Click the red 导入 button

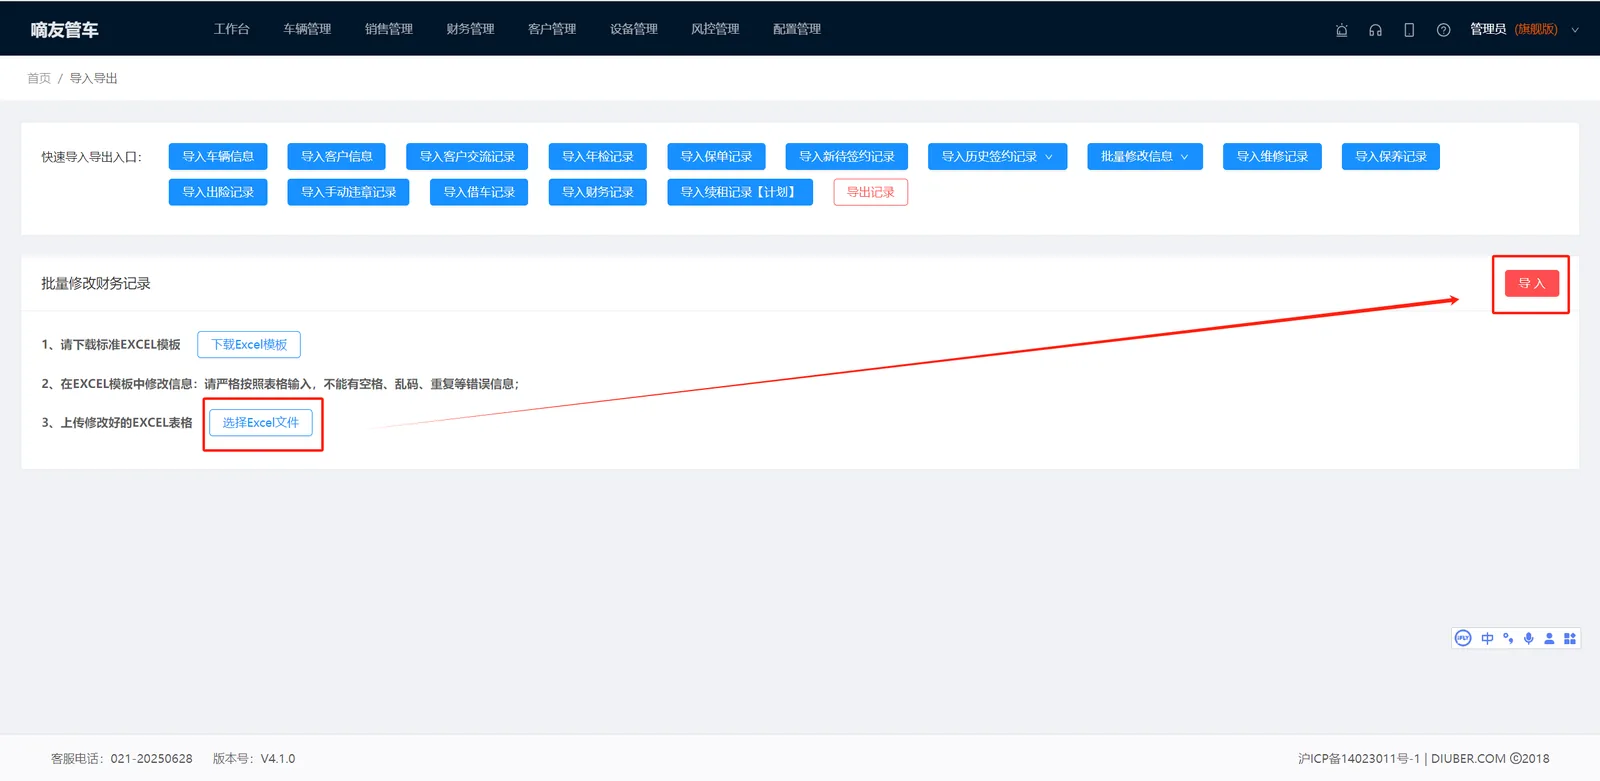click(x=1531, y=283)
